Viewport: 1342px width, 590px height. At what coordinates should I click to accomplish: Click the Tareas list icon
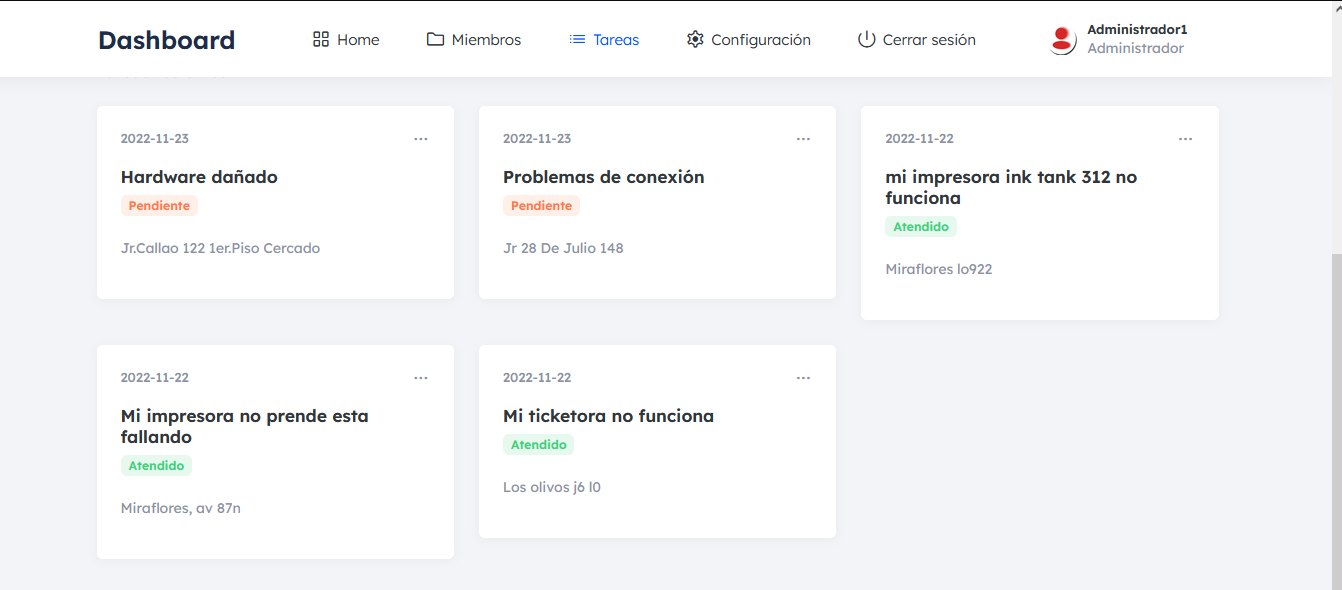click(x=577, y=39)
